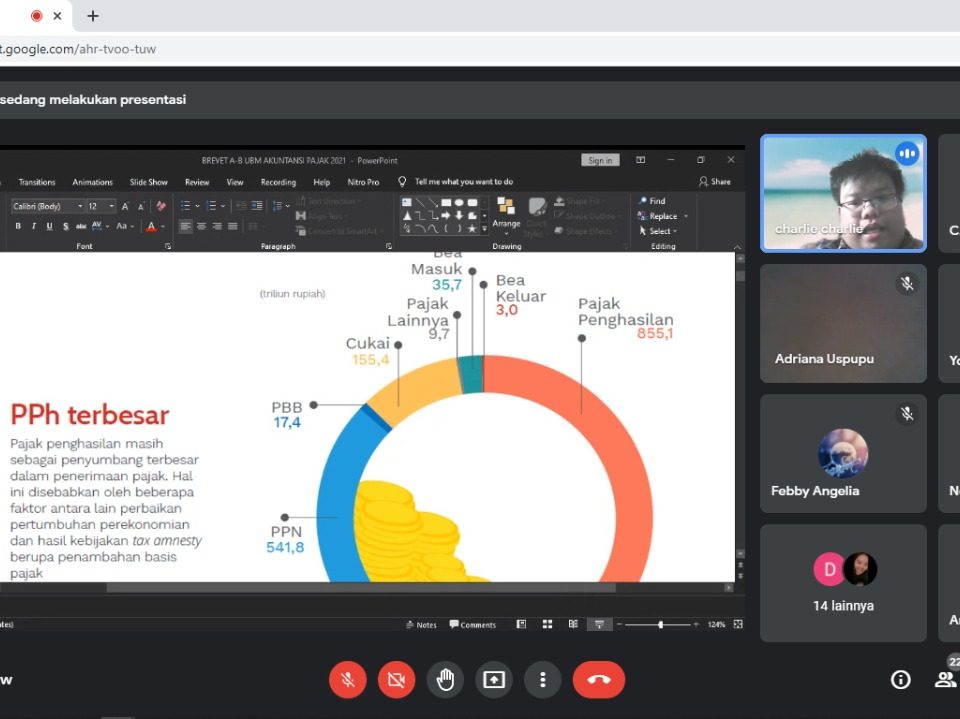Expand bullets list dropdown
960x719 pixels.
pos(198,206)
